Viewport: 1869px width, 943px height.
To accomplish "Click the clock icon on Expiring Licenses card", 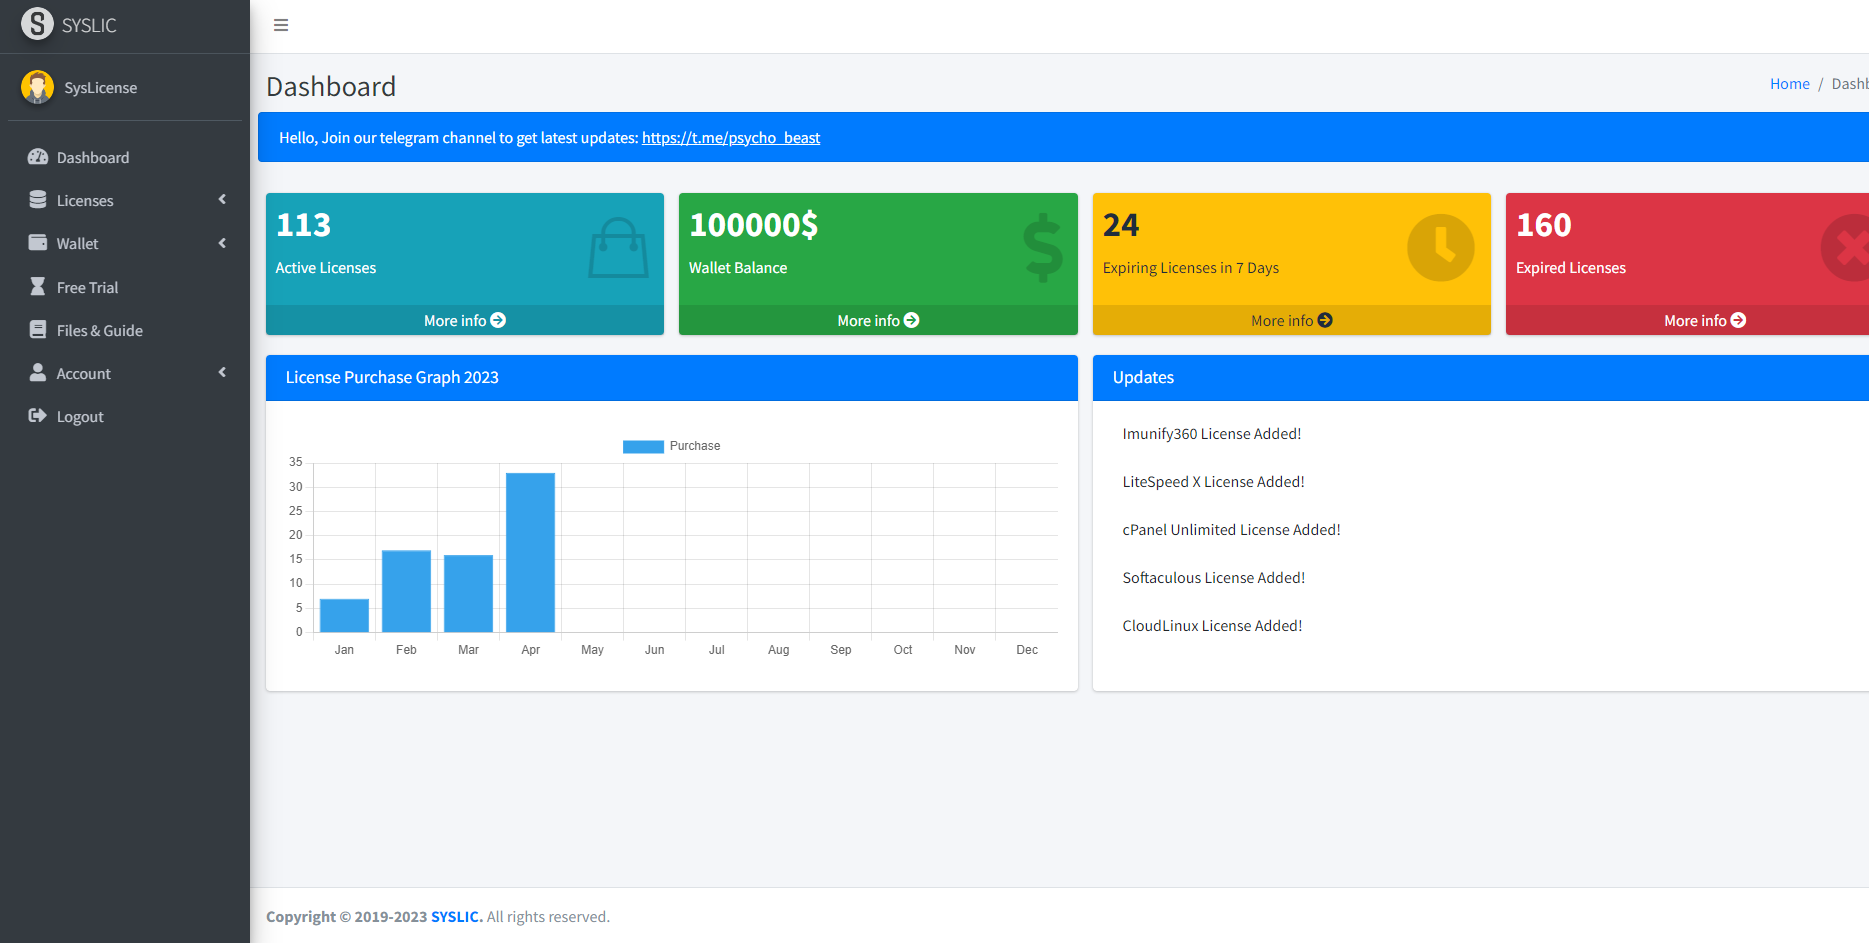I will pos(1440,248).
